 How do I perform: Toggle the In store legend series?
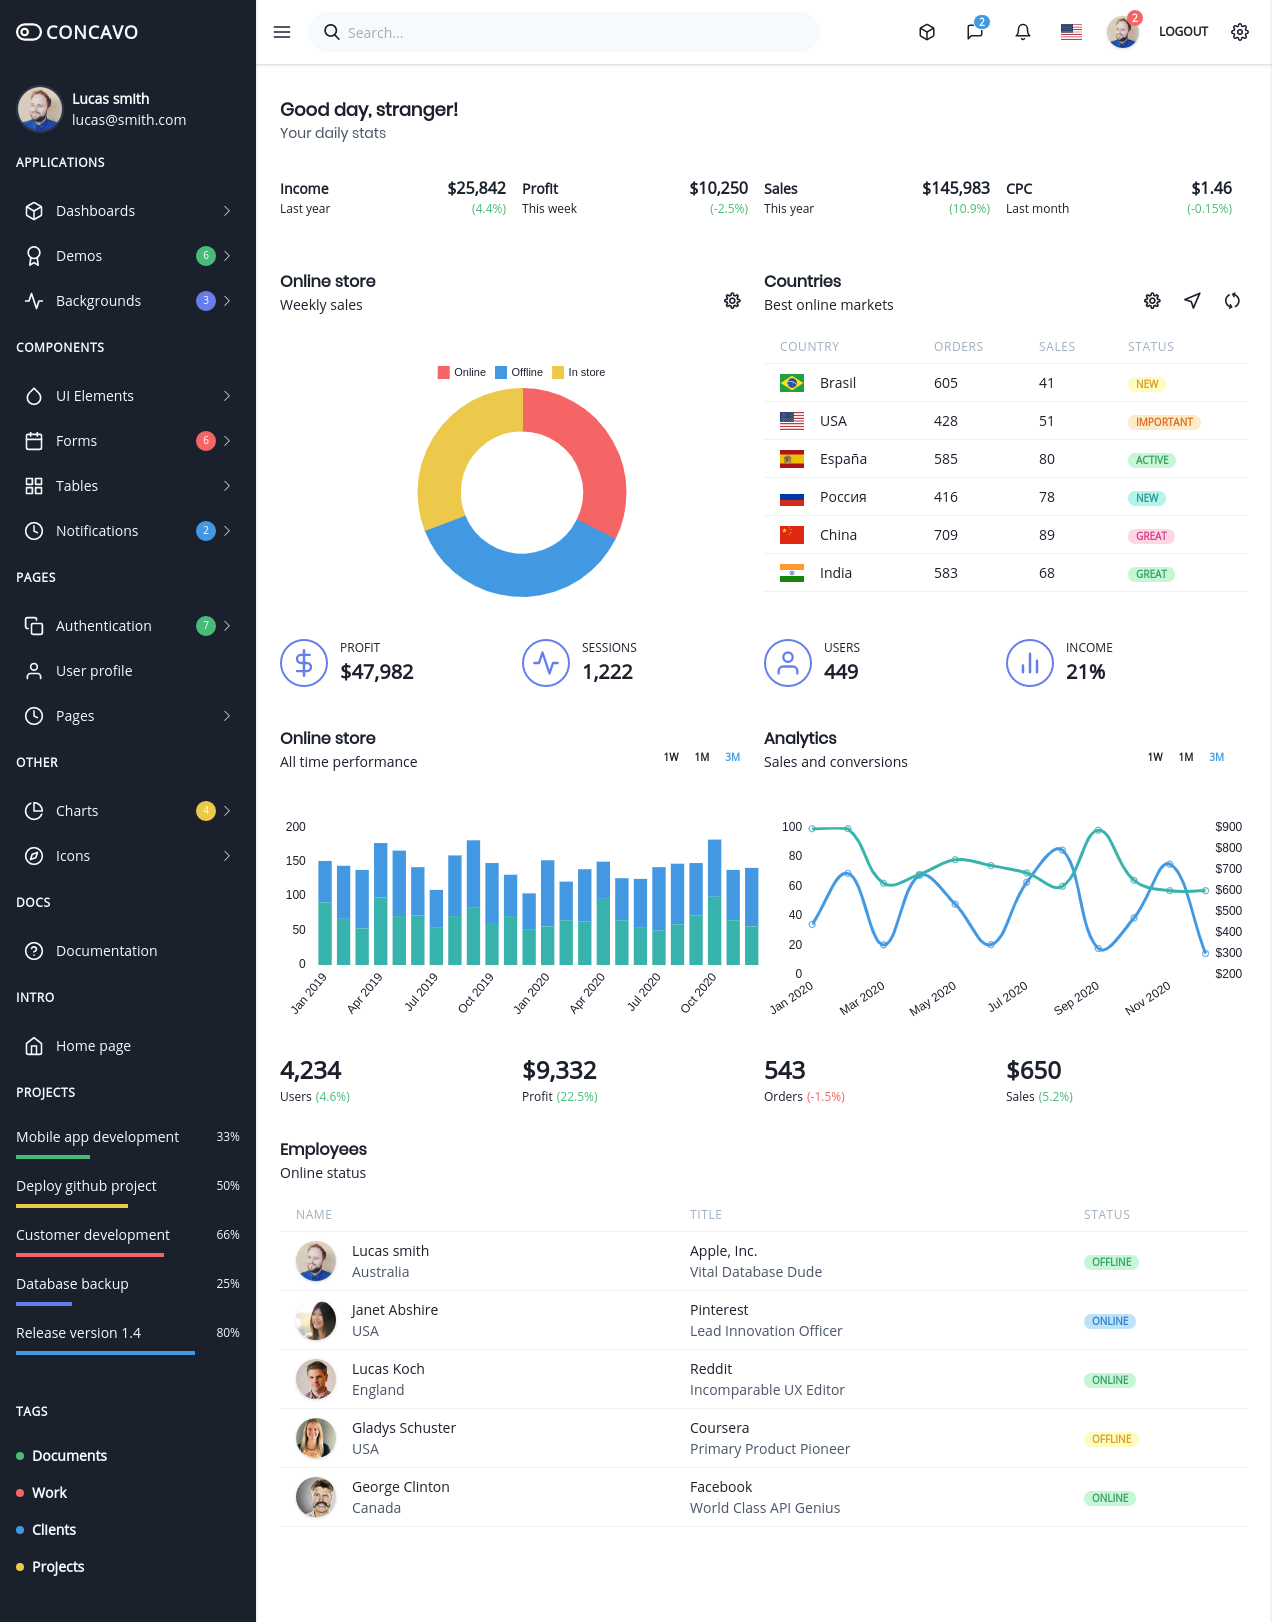579,372
